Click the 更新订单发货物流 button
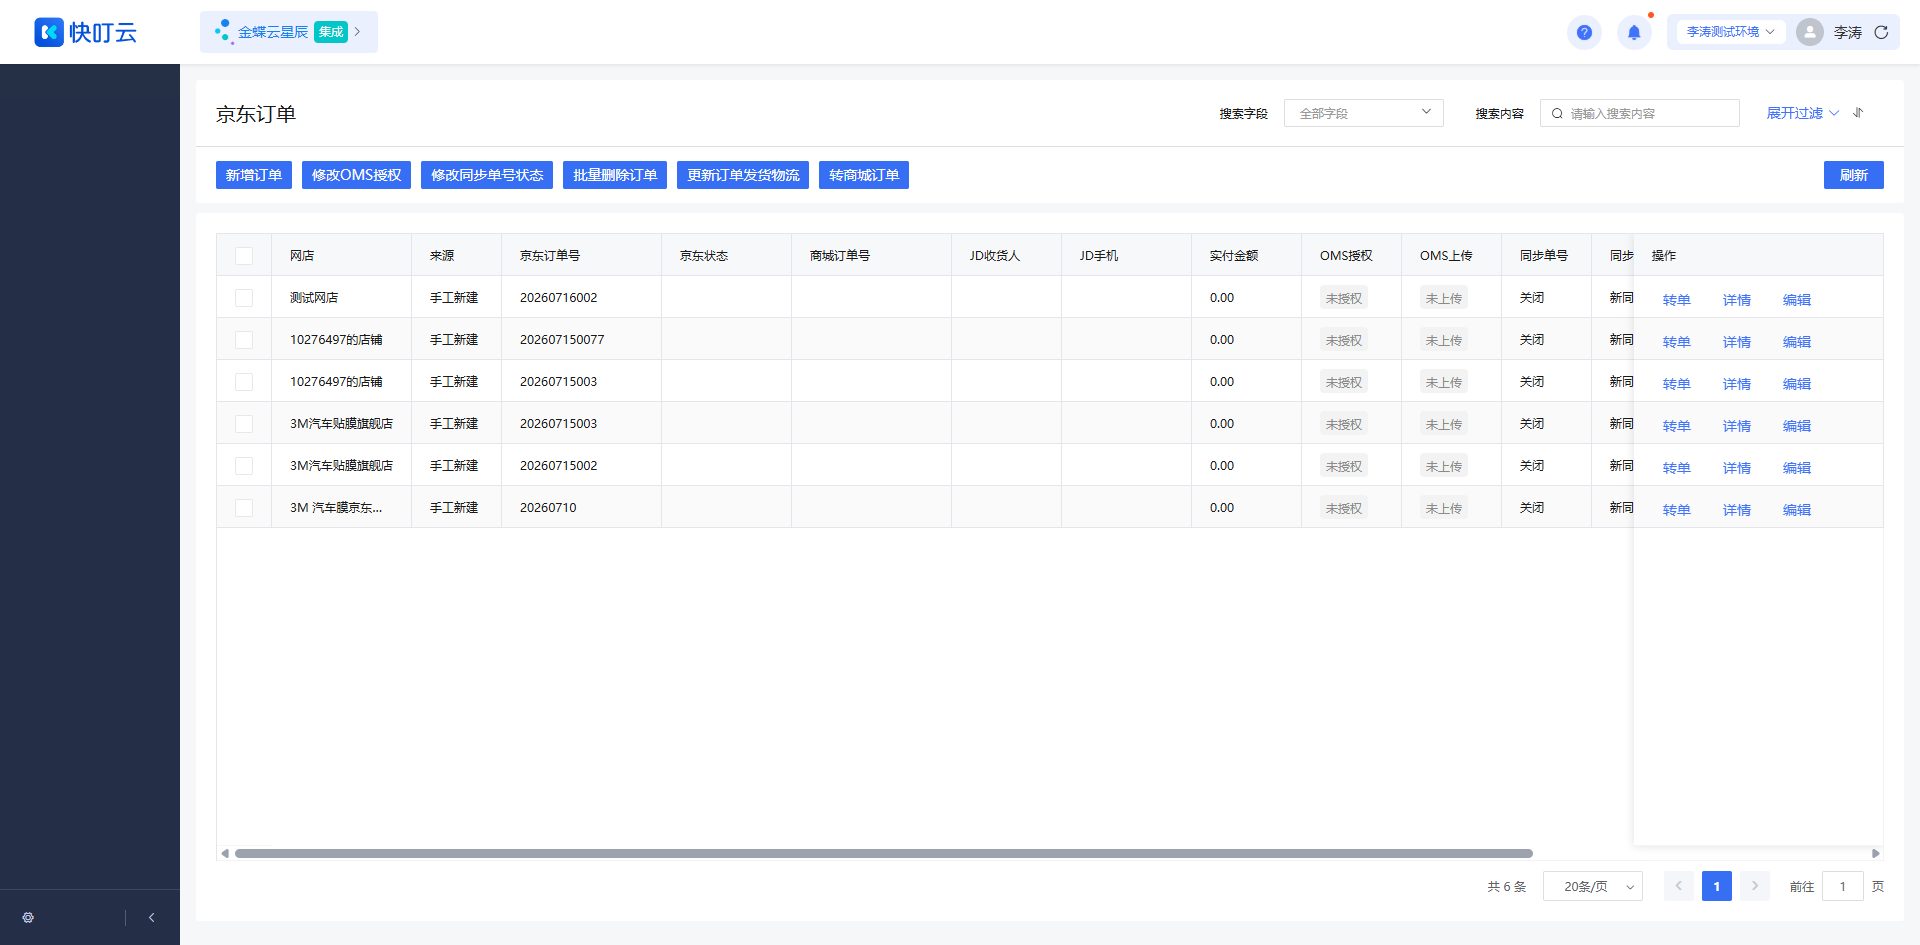1920x945 pixels. pyautogui.click(x=743, y=175)
